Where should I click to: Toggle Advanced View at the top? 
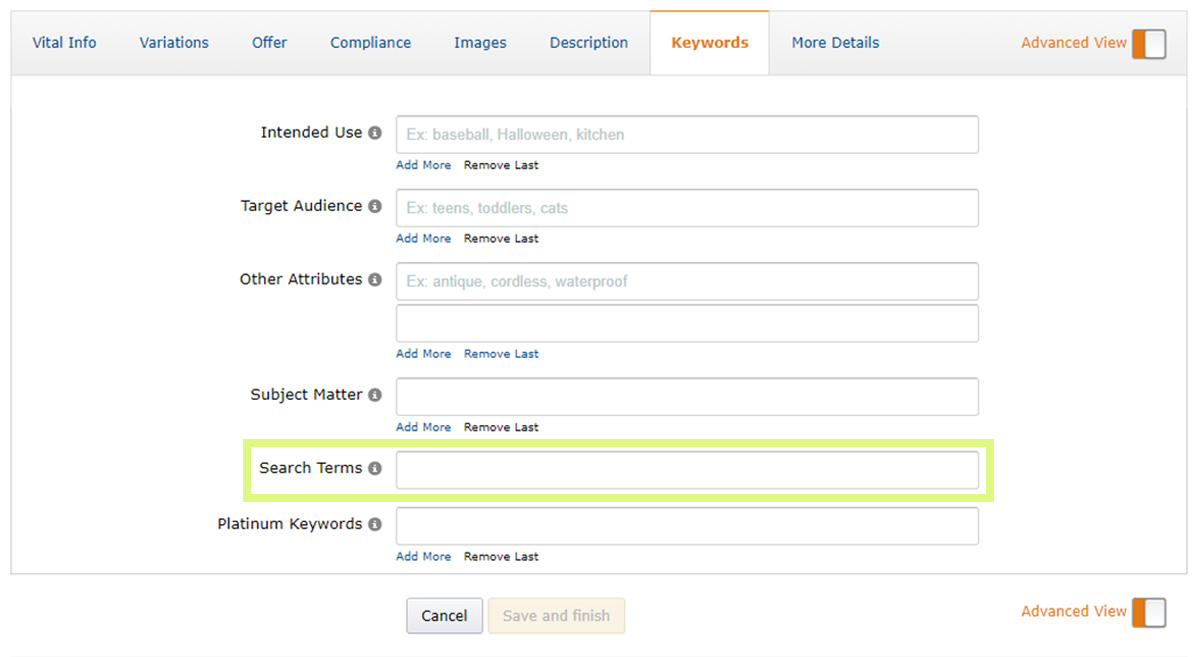[x=1148, y=43]
